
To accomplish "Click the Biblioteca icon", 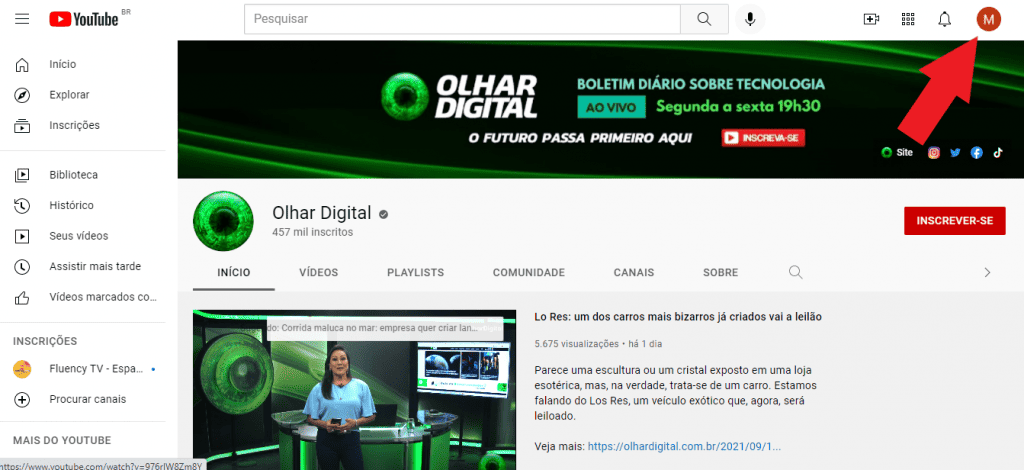I will 22,175.
